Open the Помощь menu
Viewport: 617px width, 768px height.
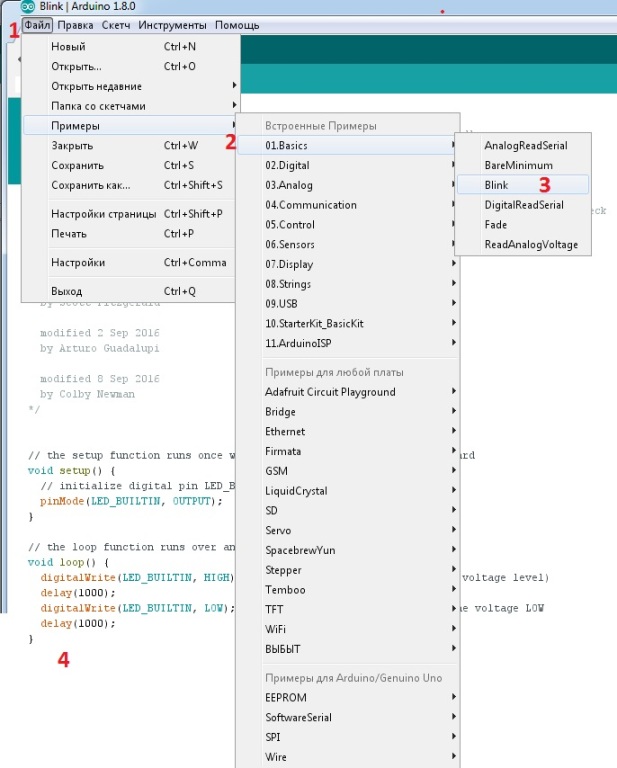237,25
